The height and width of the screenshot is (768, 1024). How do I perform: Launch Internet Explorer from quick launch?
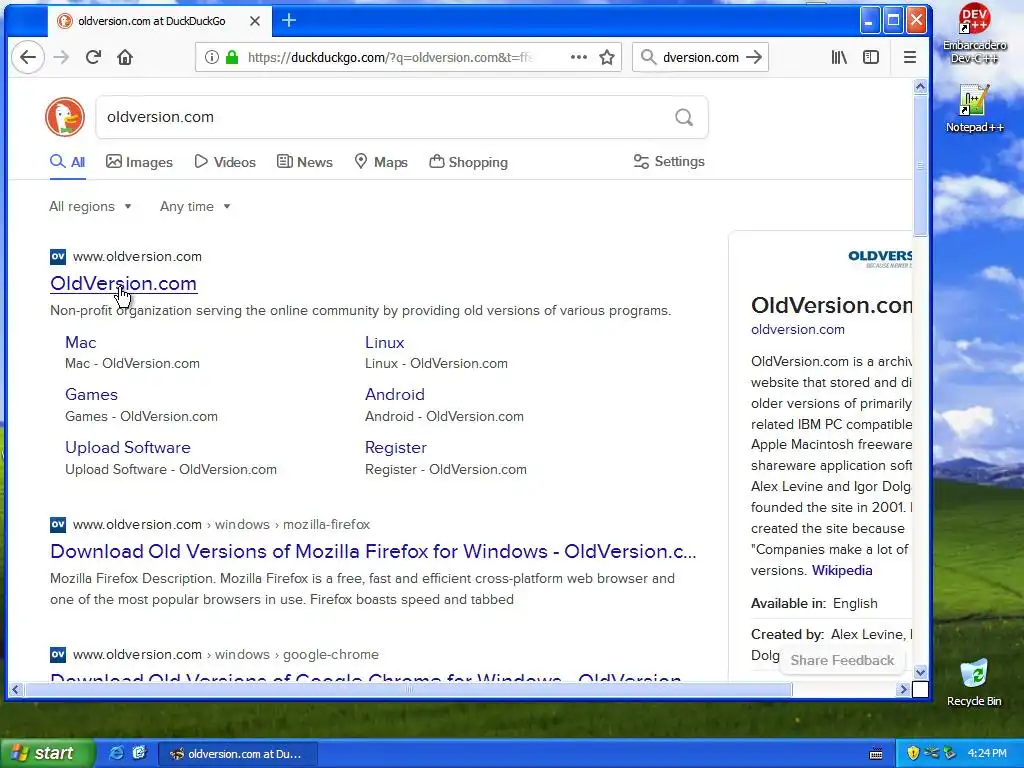pyautogui.click(x=116, y=753)
